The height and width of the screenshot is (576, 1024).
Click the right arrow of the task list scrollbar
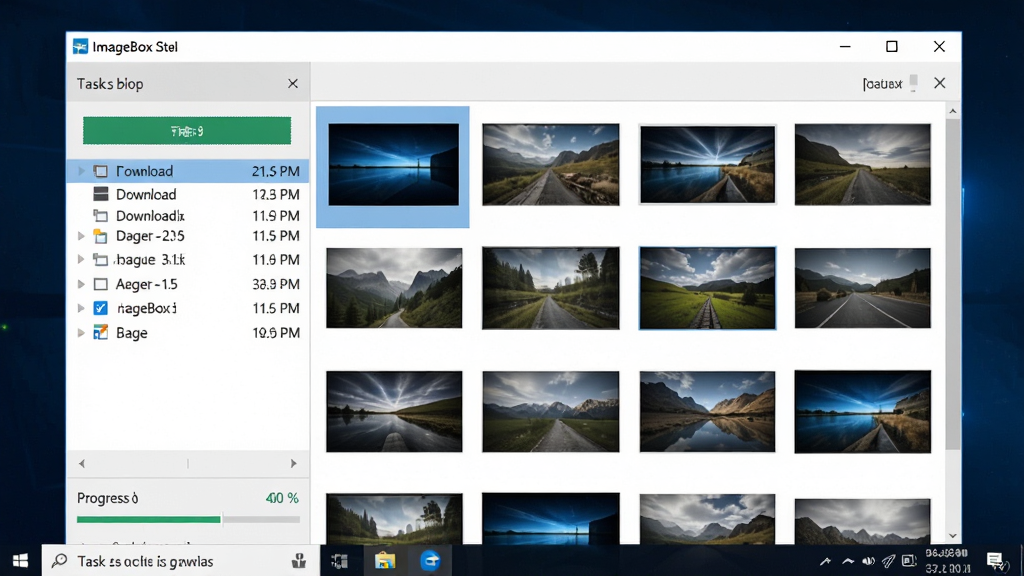tap(293, 463)
